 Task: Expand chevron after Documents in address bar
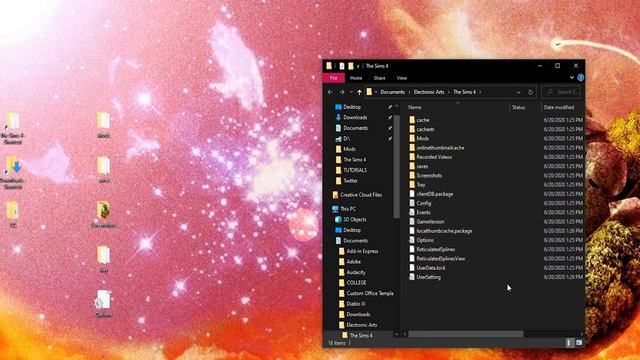pyautogui.click(x=409, y=92)
